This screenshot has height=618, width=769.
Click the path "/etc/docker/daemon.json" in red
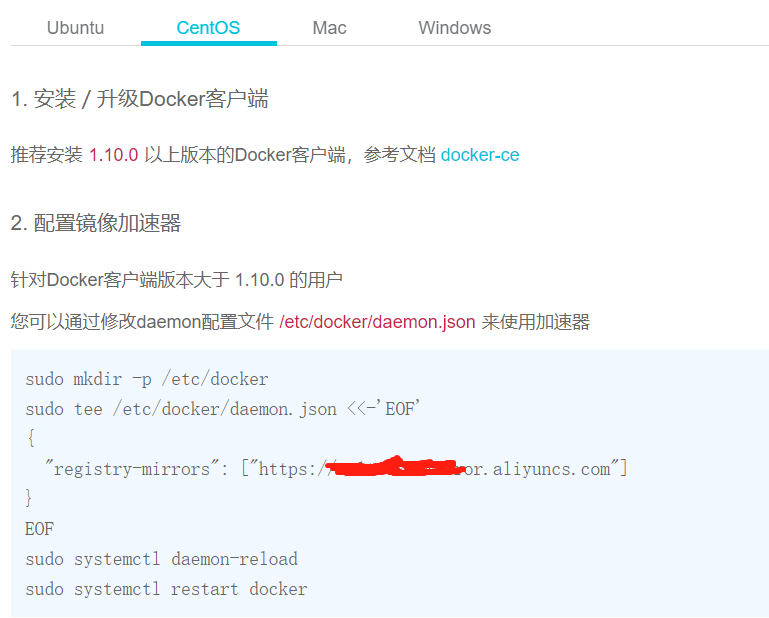377,322
